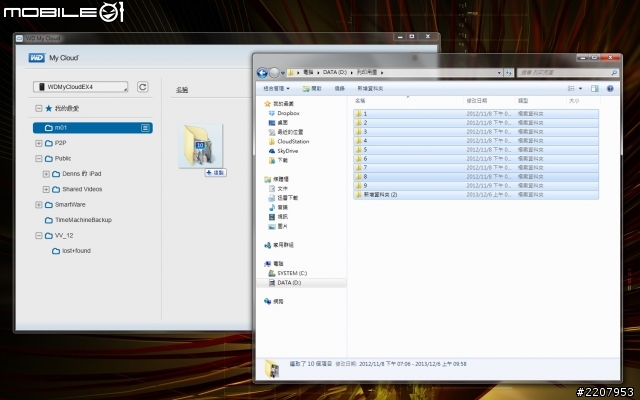
Task: Select DATA (D:) drive in navigation pane
Action: pos(285,282)
